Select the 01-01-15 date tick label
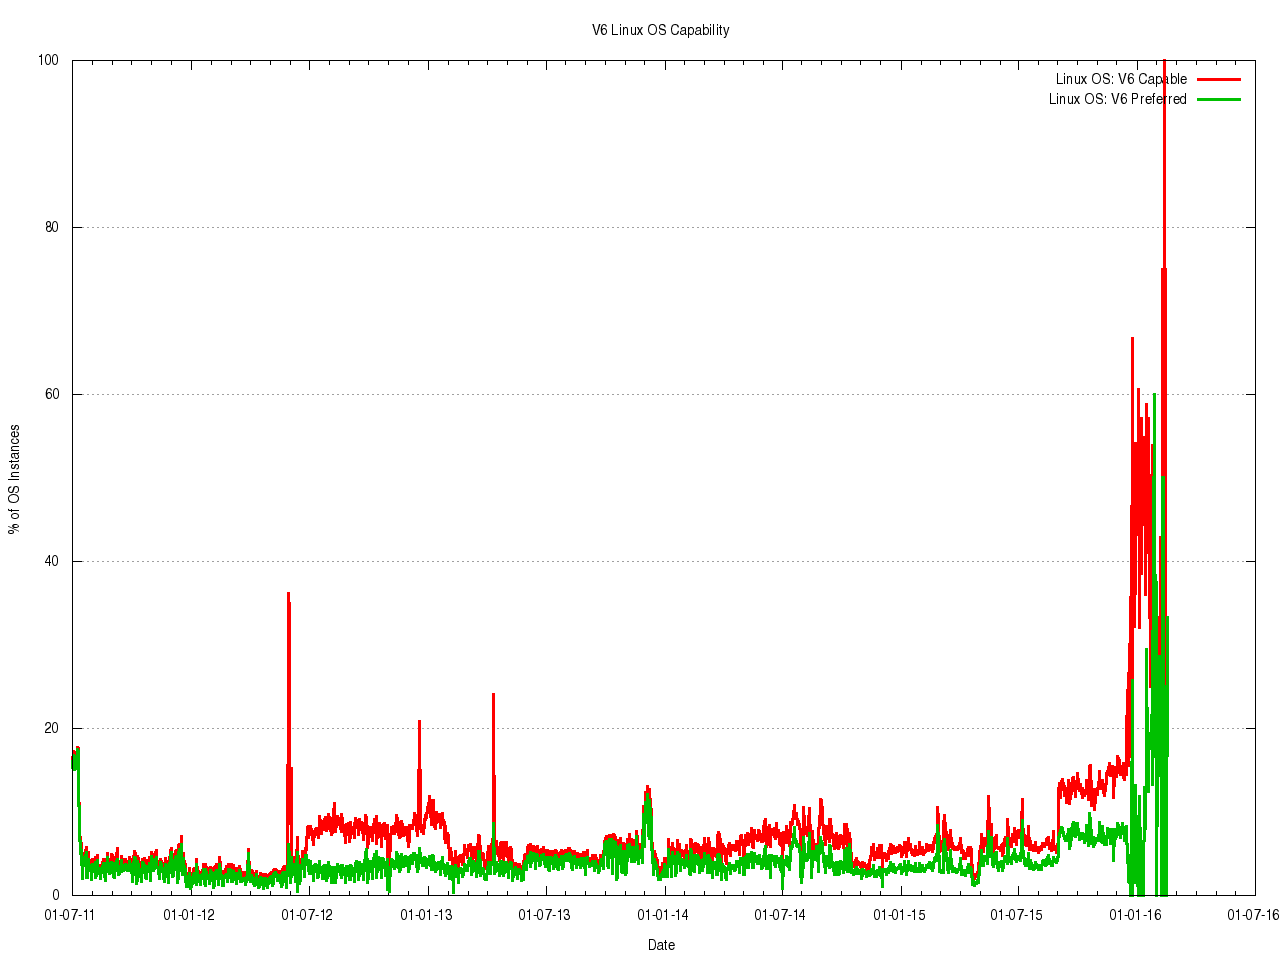 899,914
